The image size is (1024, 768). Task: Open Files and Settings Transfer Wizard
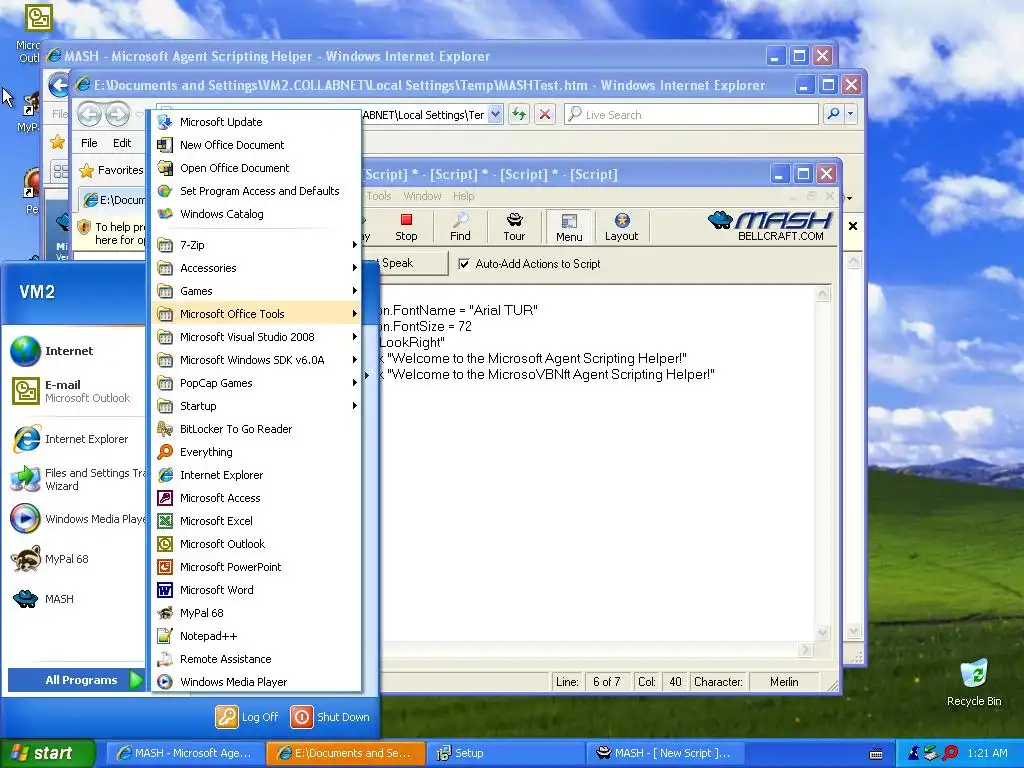76,479
